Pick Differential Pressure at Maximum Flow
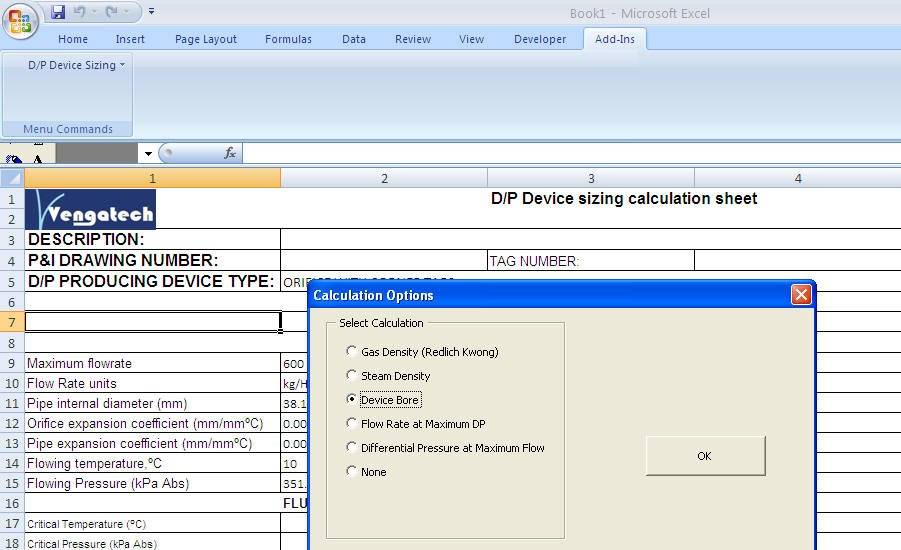The height and width of the screenshot is (550, 901). click(351, 448)
